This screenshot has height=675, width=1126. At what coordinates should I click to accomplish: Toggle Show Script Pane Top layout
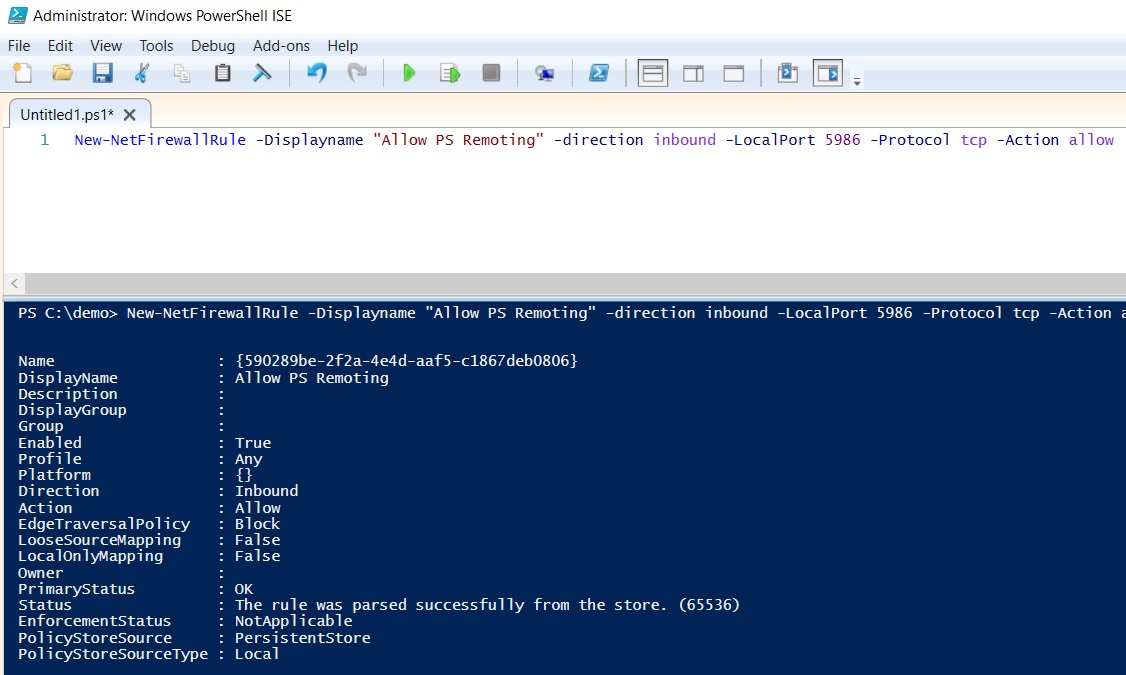coord(652,72)
